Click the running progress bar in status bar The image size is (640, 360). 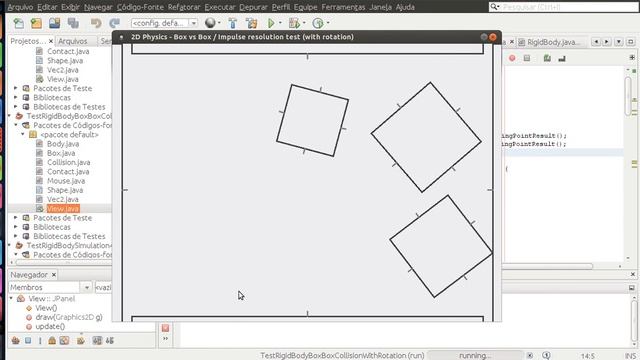pos(475,356)
